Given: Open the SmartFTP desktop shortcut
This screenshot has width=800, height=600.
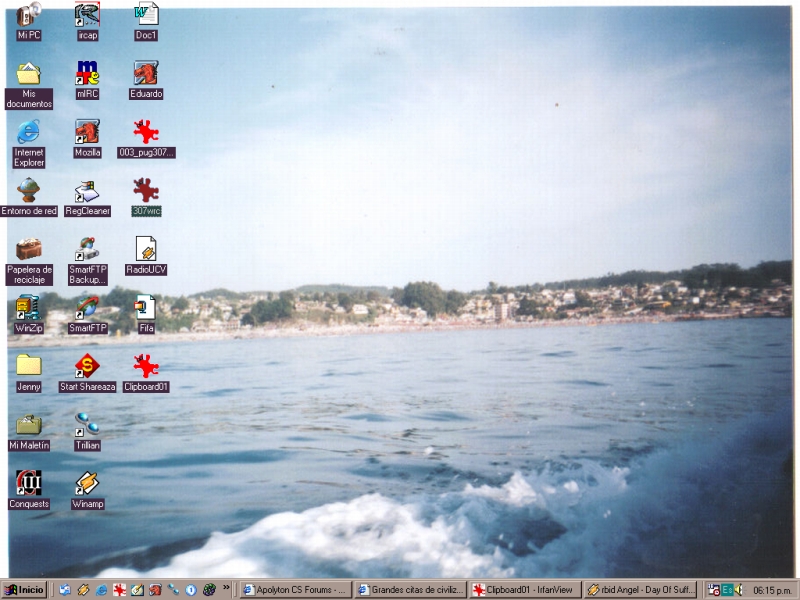Looking at the screenshot, I should (x=87, y=307).
